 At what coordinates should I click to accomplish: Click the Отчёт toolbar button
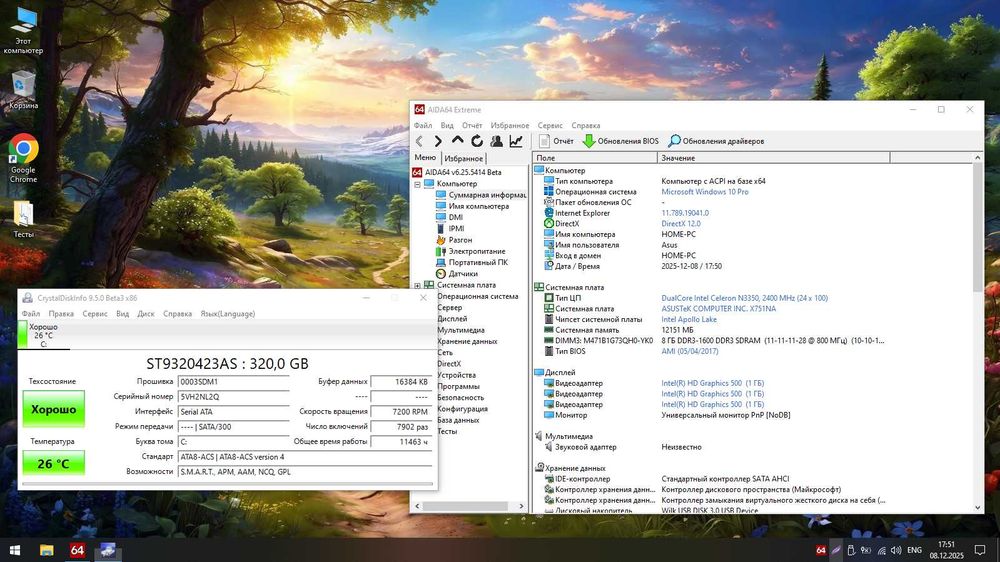coord(556,141)
